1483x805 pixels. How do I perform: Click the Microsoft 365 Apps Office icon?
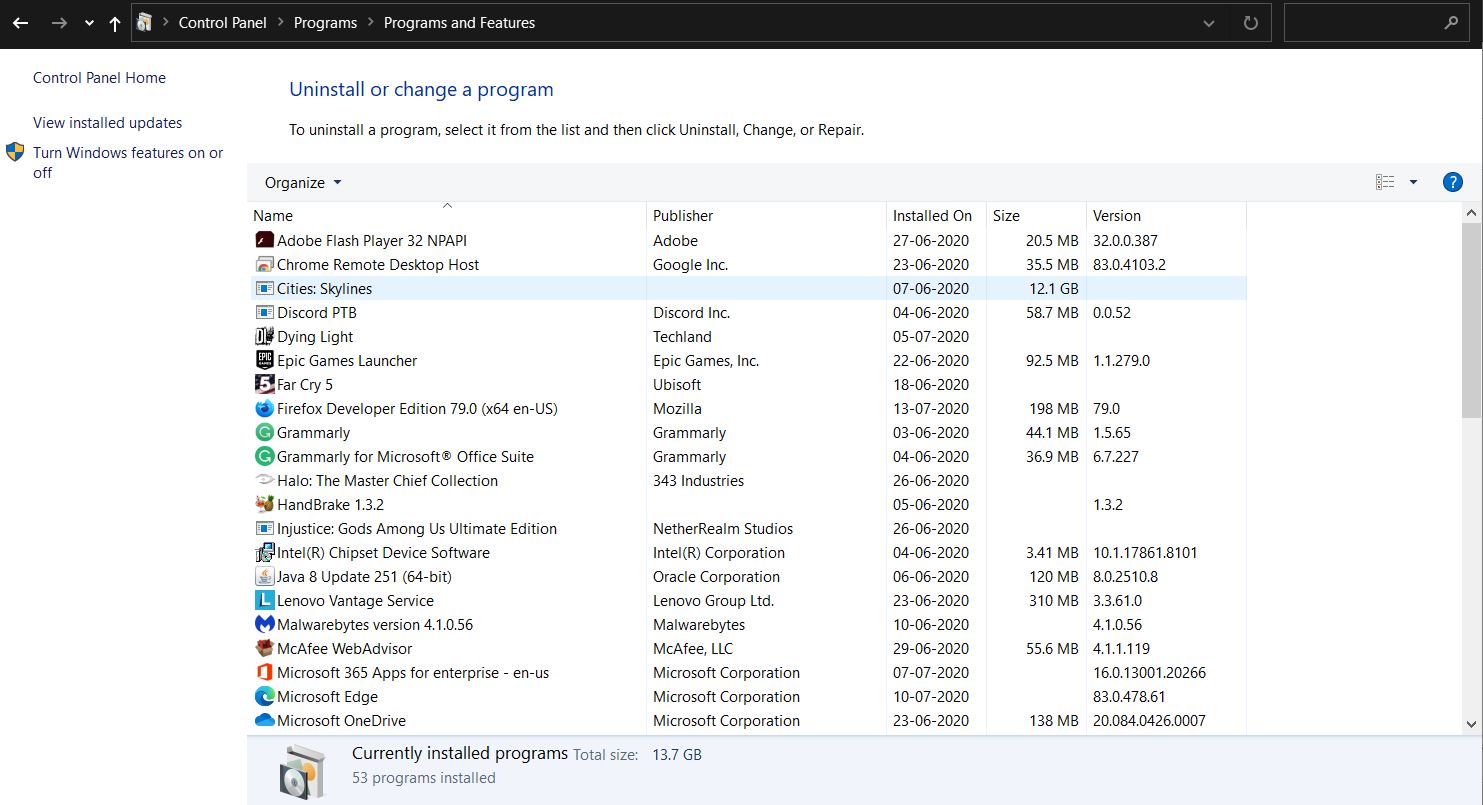(264, 672)
